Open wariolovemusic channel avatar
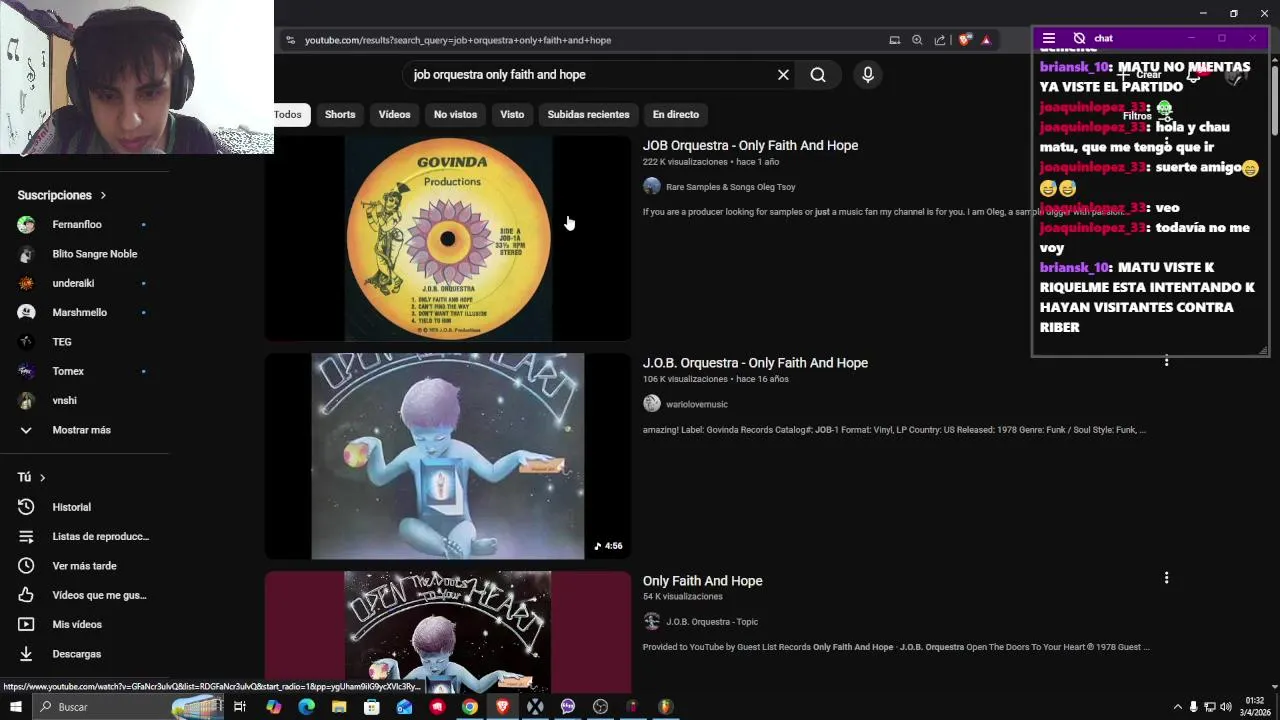1280x720 pixels. (x=652, y=404)
